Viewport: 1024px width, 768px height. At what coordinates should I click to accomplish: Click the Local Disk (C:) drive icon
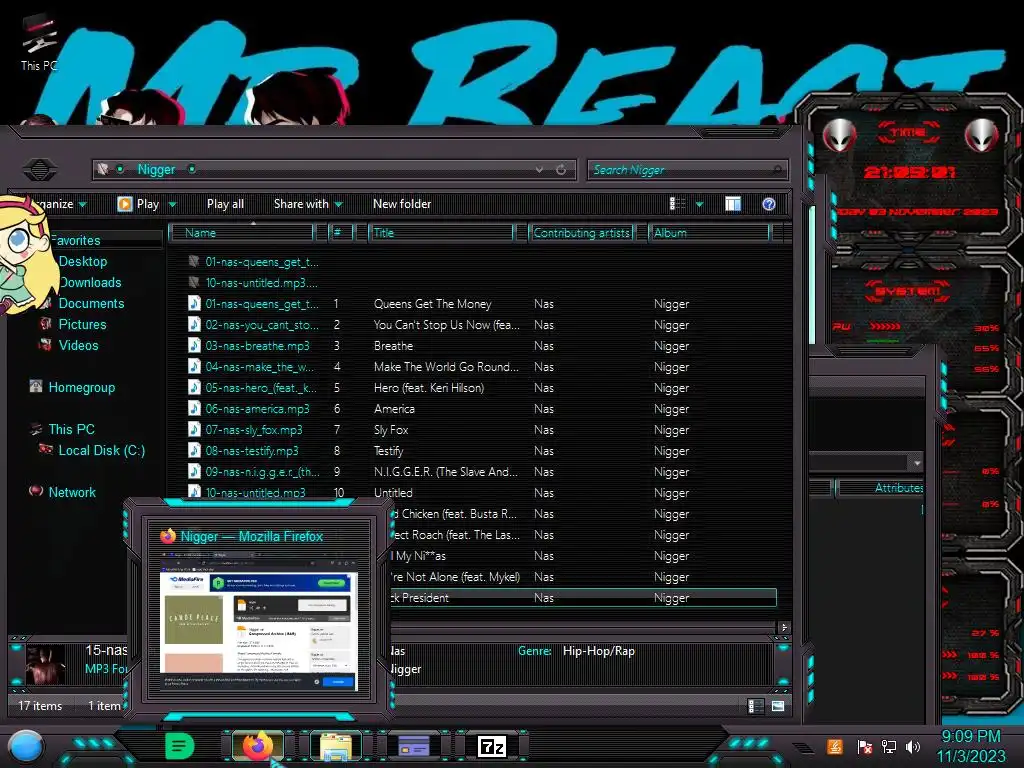[x=46, y=449]
